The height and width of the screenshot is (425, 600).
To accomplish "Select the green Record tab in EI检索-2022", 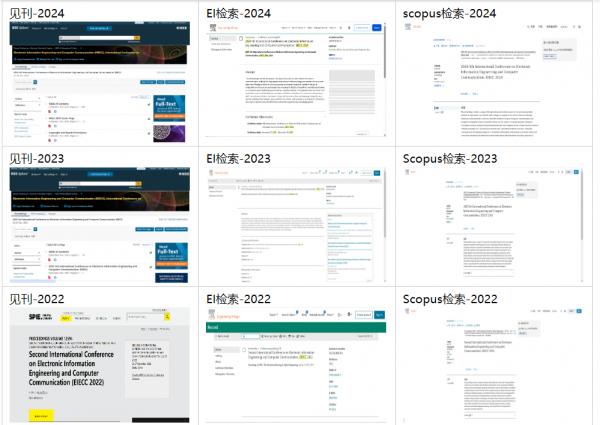I will pyautogui.click(x=213, y=327).
